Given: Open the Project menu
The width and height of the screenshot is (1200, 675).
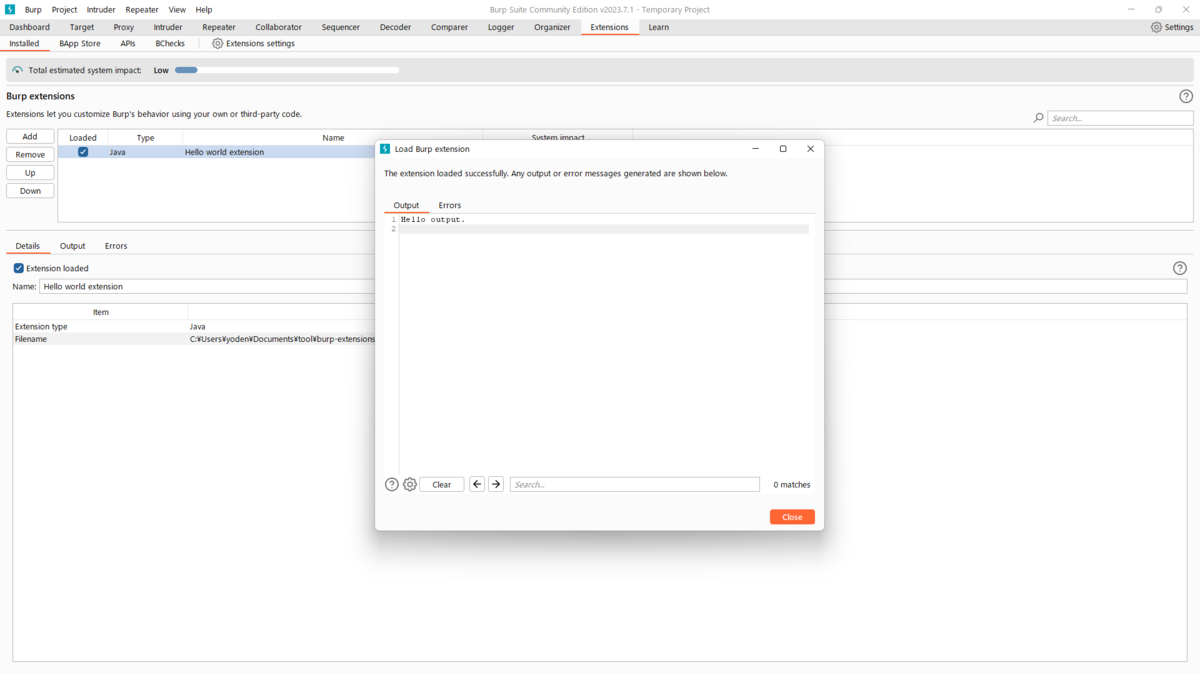Looking at the screenshot, I should pos(64,9).
